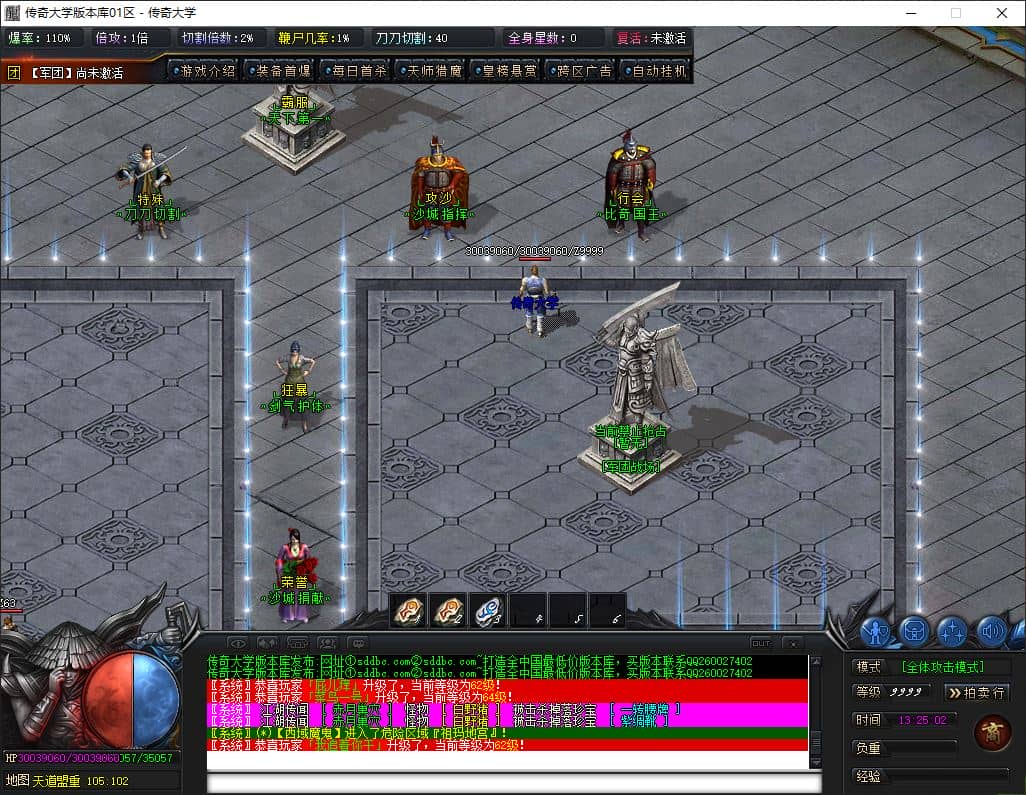
Task: Toggle the shout channel icon in chat bar
Action: tap(267, 643)
